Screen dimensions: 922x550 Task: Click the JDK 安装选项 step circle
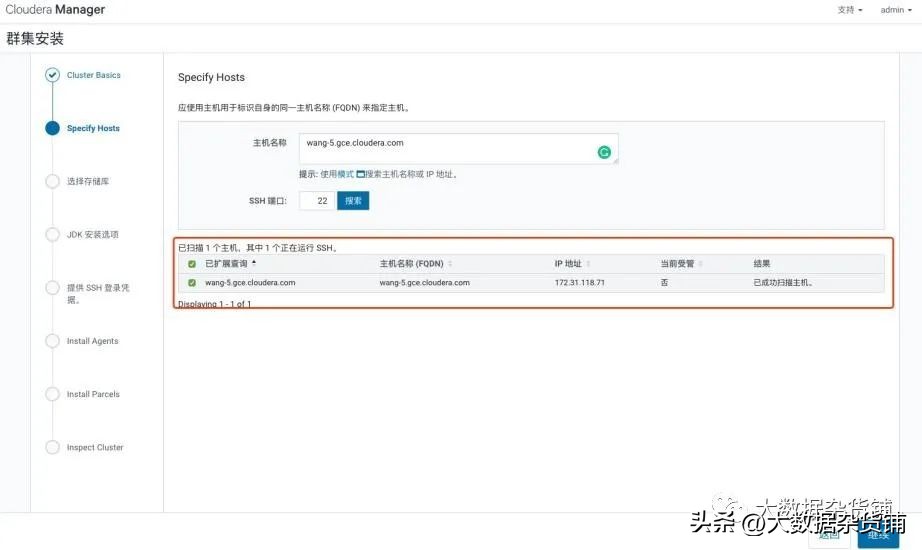(x=52, y=234)
